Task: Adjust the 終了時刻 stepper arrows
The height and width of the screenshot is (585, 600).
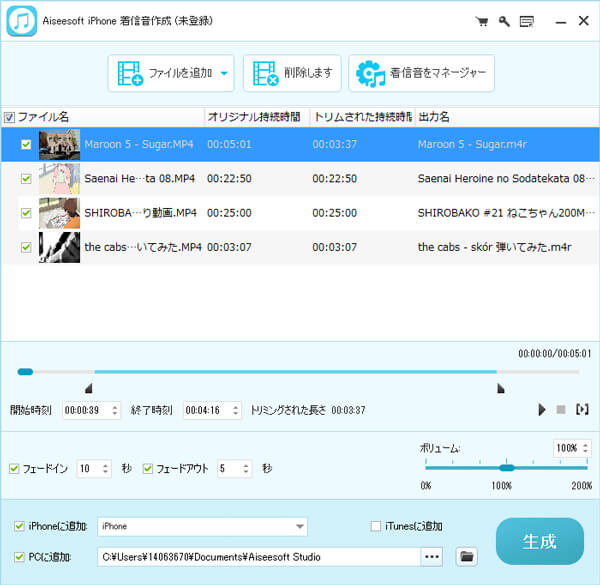Action: 236,411
